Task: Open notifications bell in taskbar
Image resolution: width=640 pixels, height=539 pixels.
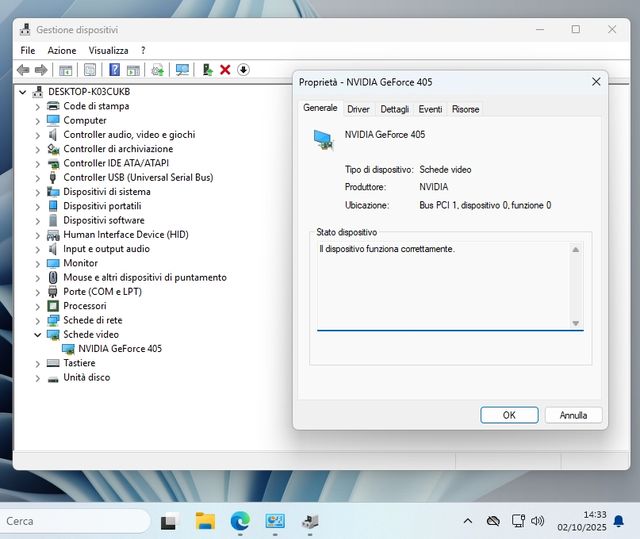Action: [x=619, y=521]
